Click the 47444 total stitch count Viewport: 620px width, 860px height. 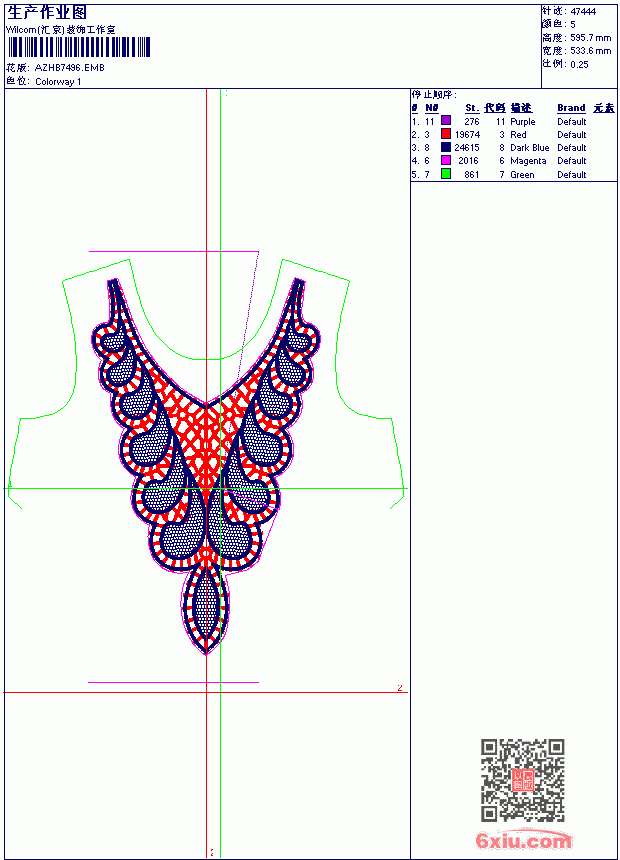click(x=583, y=12)
